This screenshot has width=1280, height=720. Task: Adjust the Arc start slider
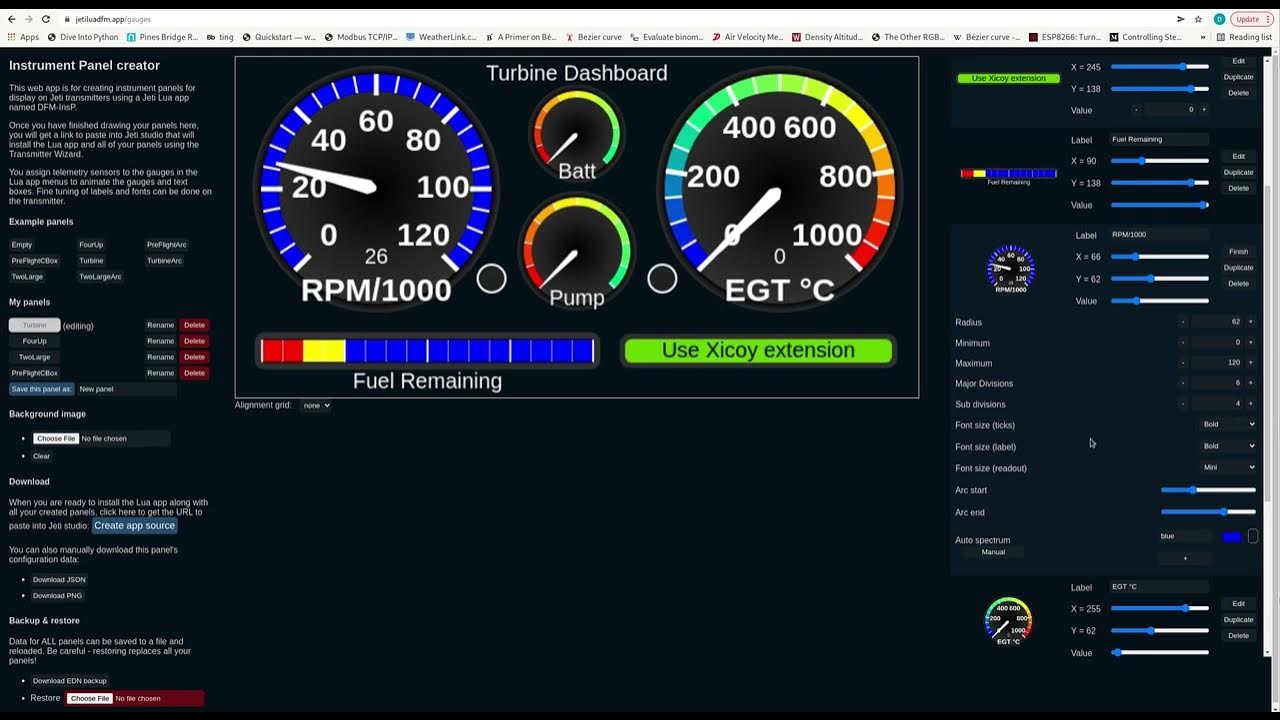coord(1208,490)
